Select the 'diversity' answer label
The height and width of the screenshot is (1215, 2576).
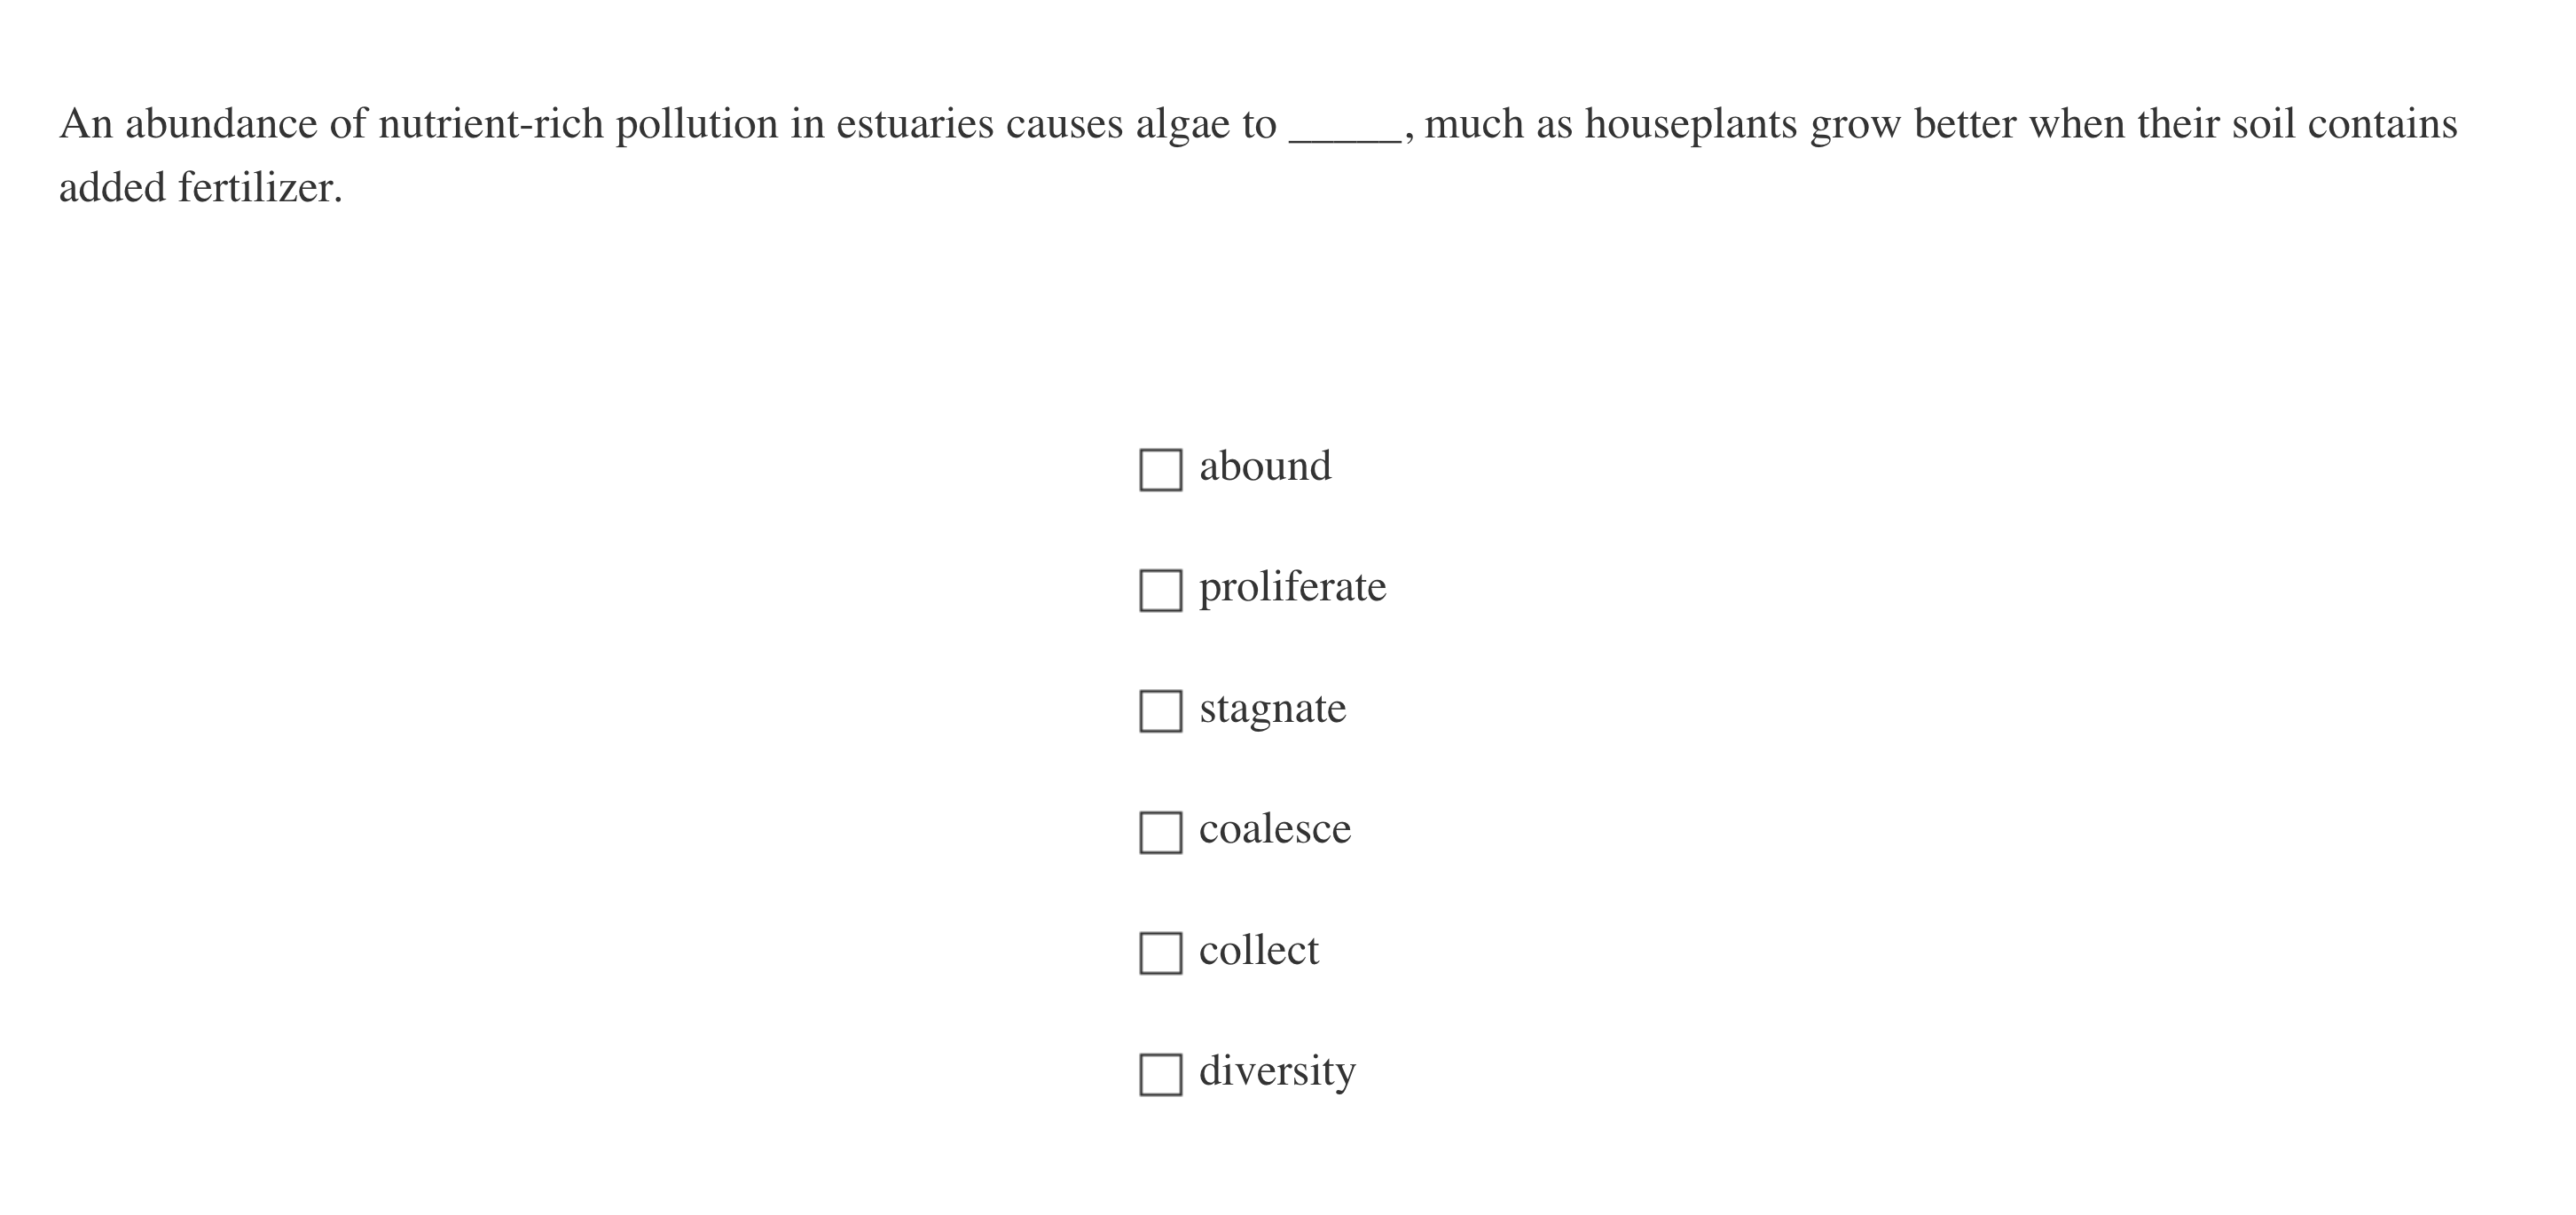1277,1071
